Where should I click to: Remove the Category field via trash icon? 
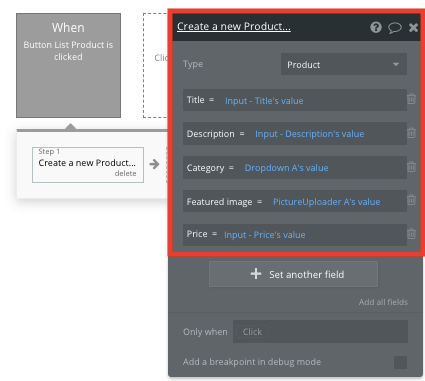[412, 166]
